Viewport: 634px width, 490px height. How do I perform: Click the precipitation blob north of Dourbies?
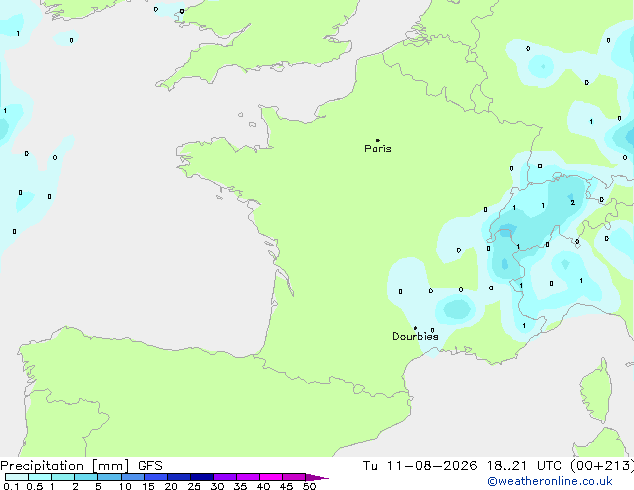[457, 309]
